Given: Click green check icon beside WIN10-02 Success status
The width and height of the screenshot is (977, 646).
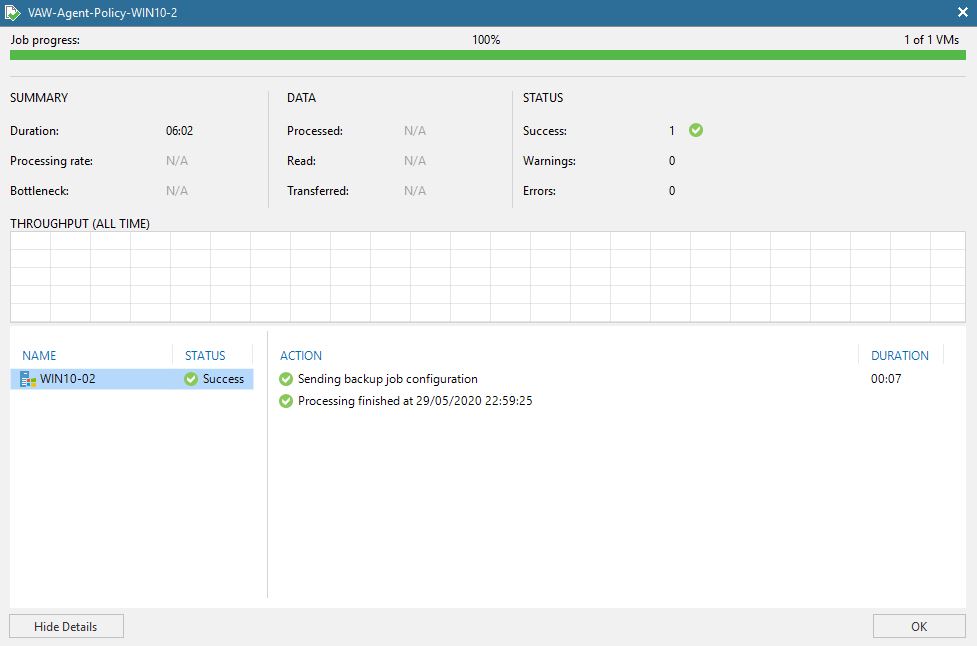Looking at the screenshot, I should coord(191,379).
